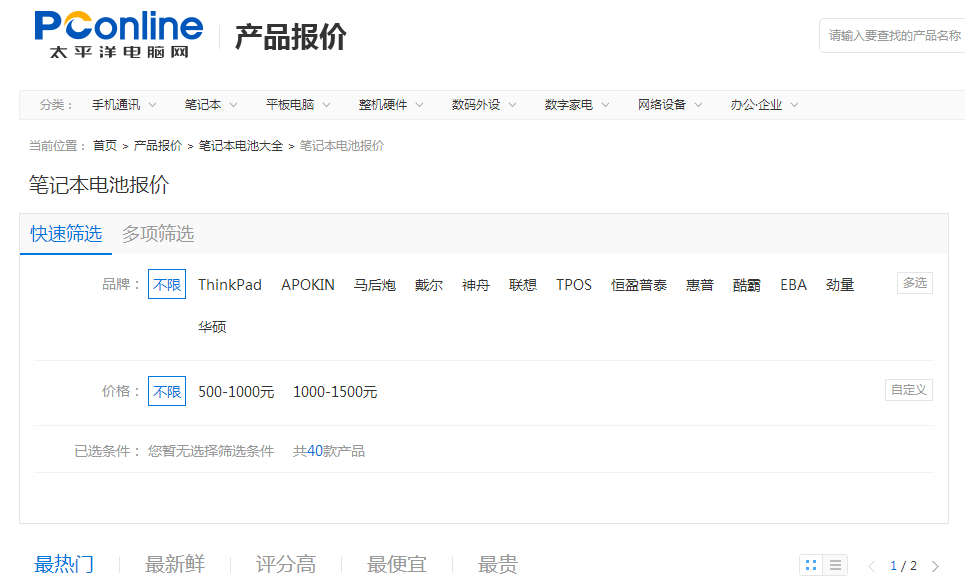Filter by TPOS brand

pos(574,285)
